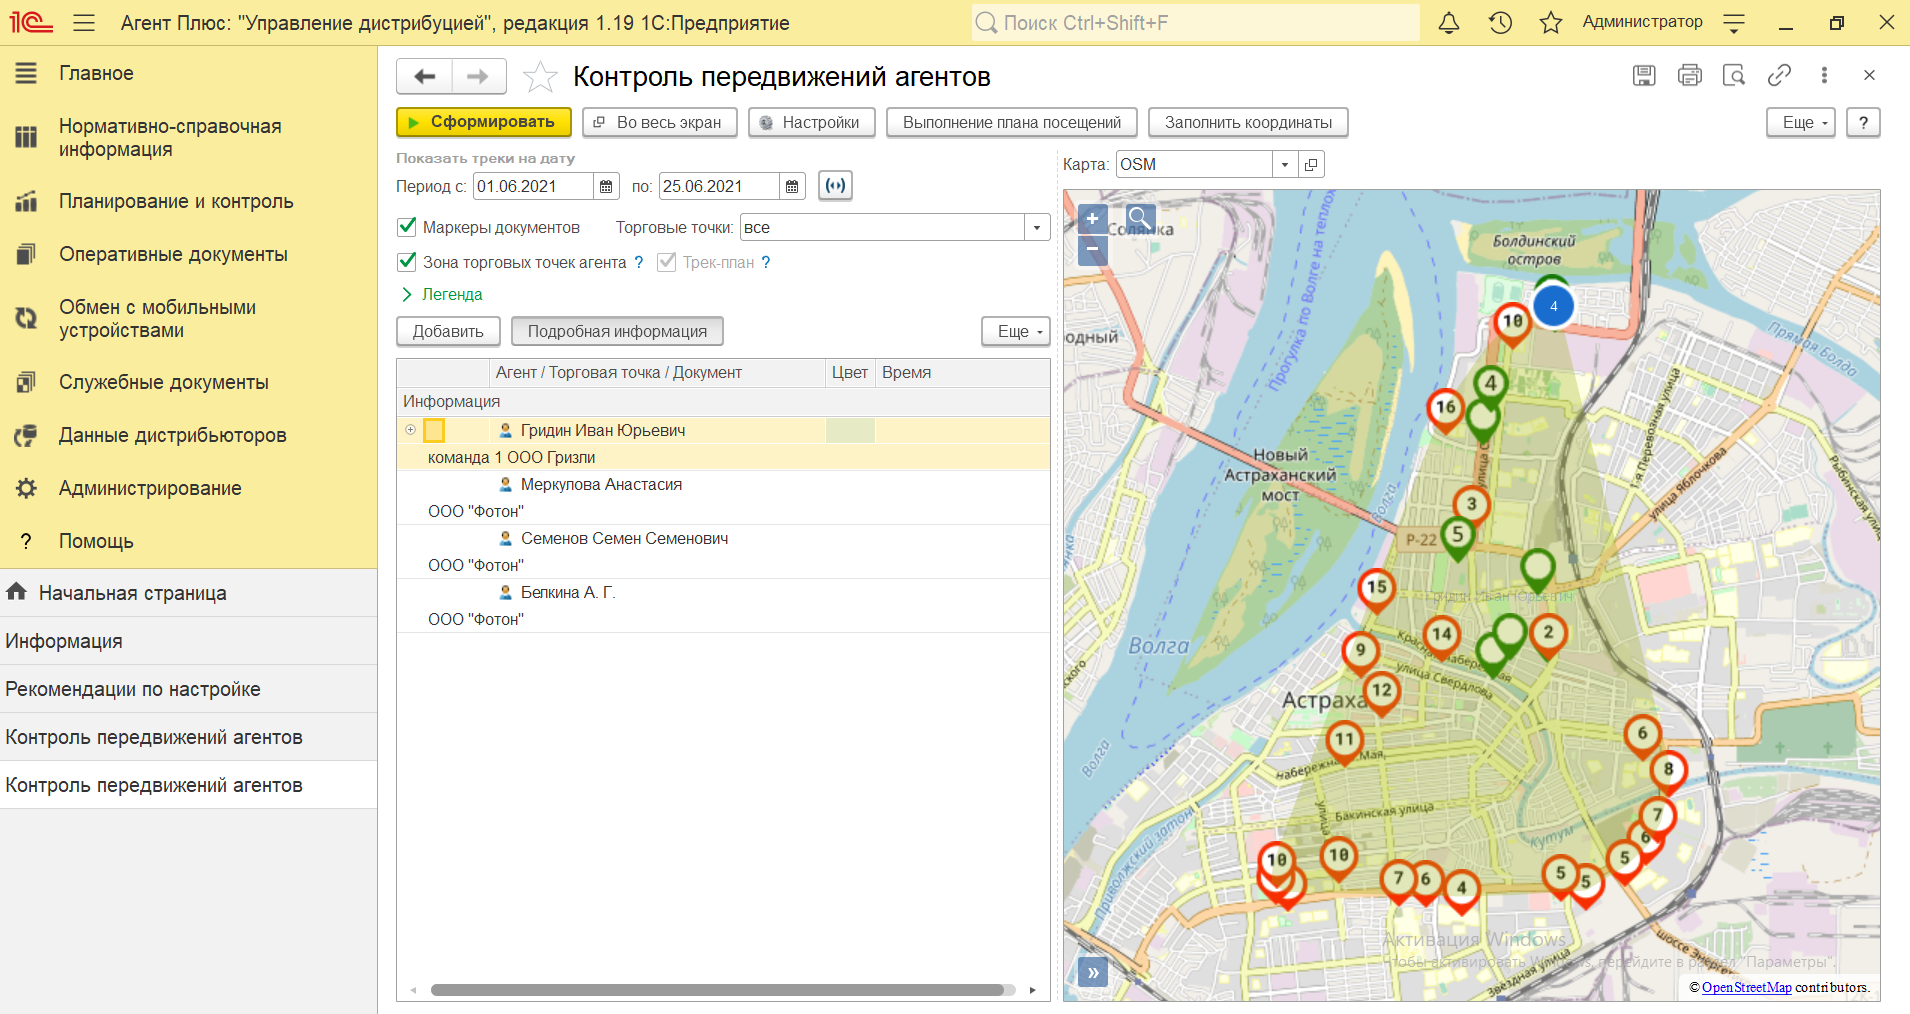This screenshot has height=1014, width=1910.
Task: Go back with the left arrow
Action: 425,76
